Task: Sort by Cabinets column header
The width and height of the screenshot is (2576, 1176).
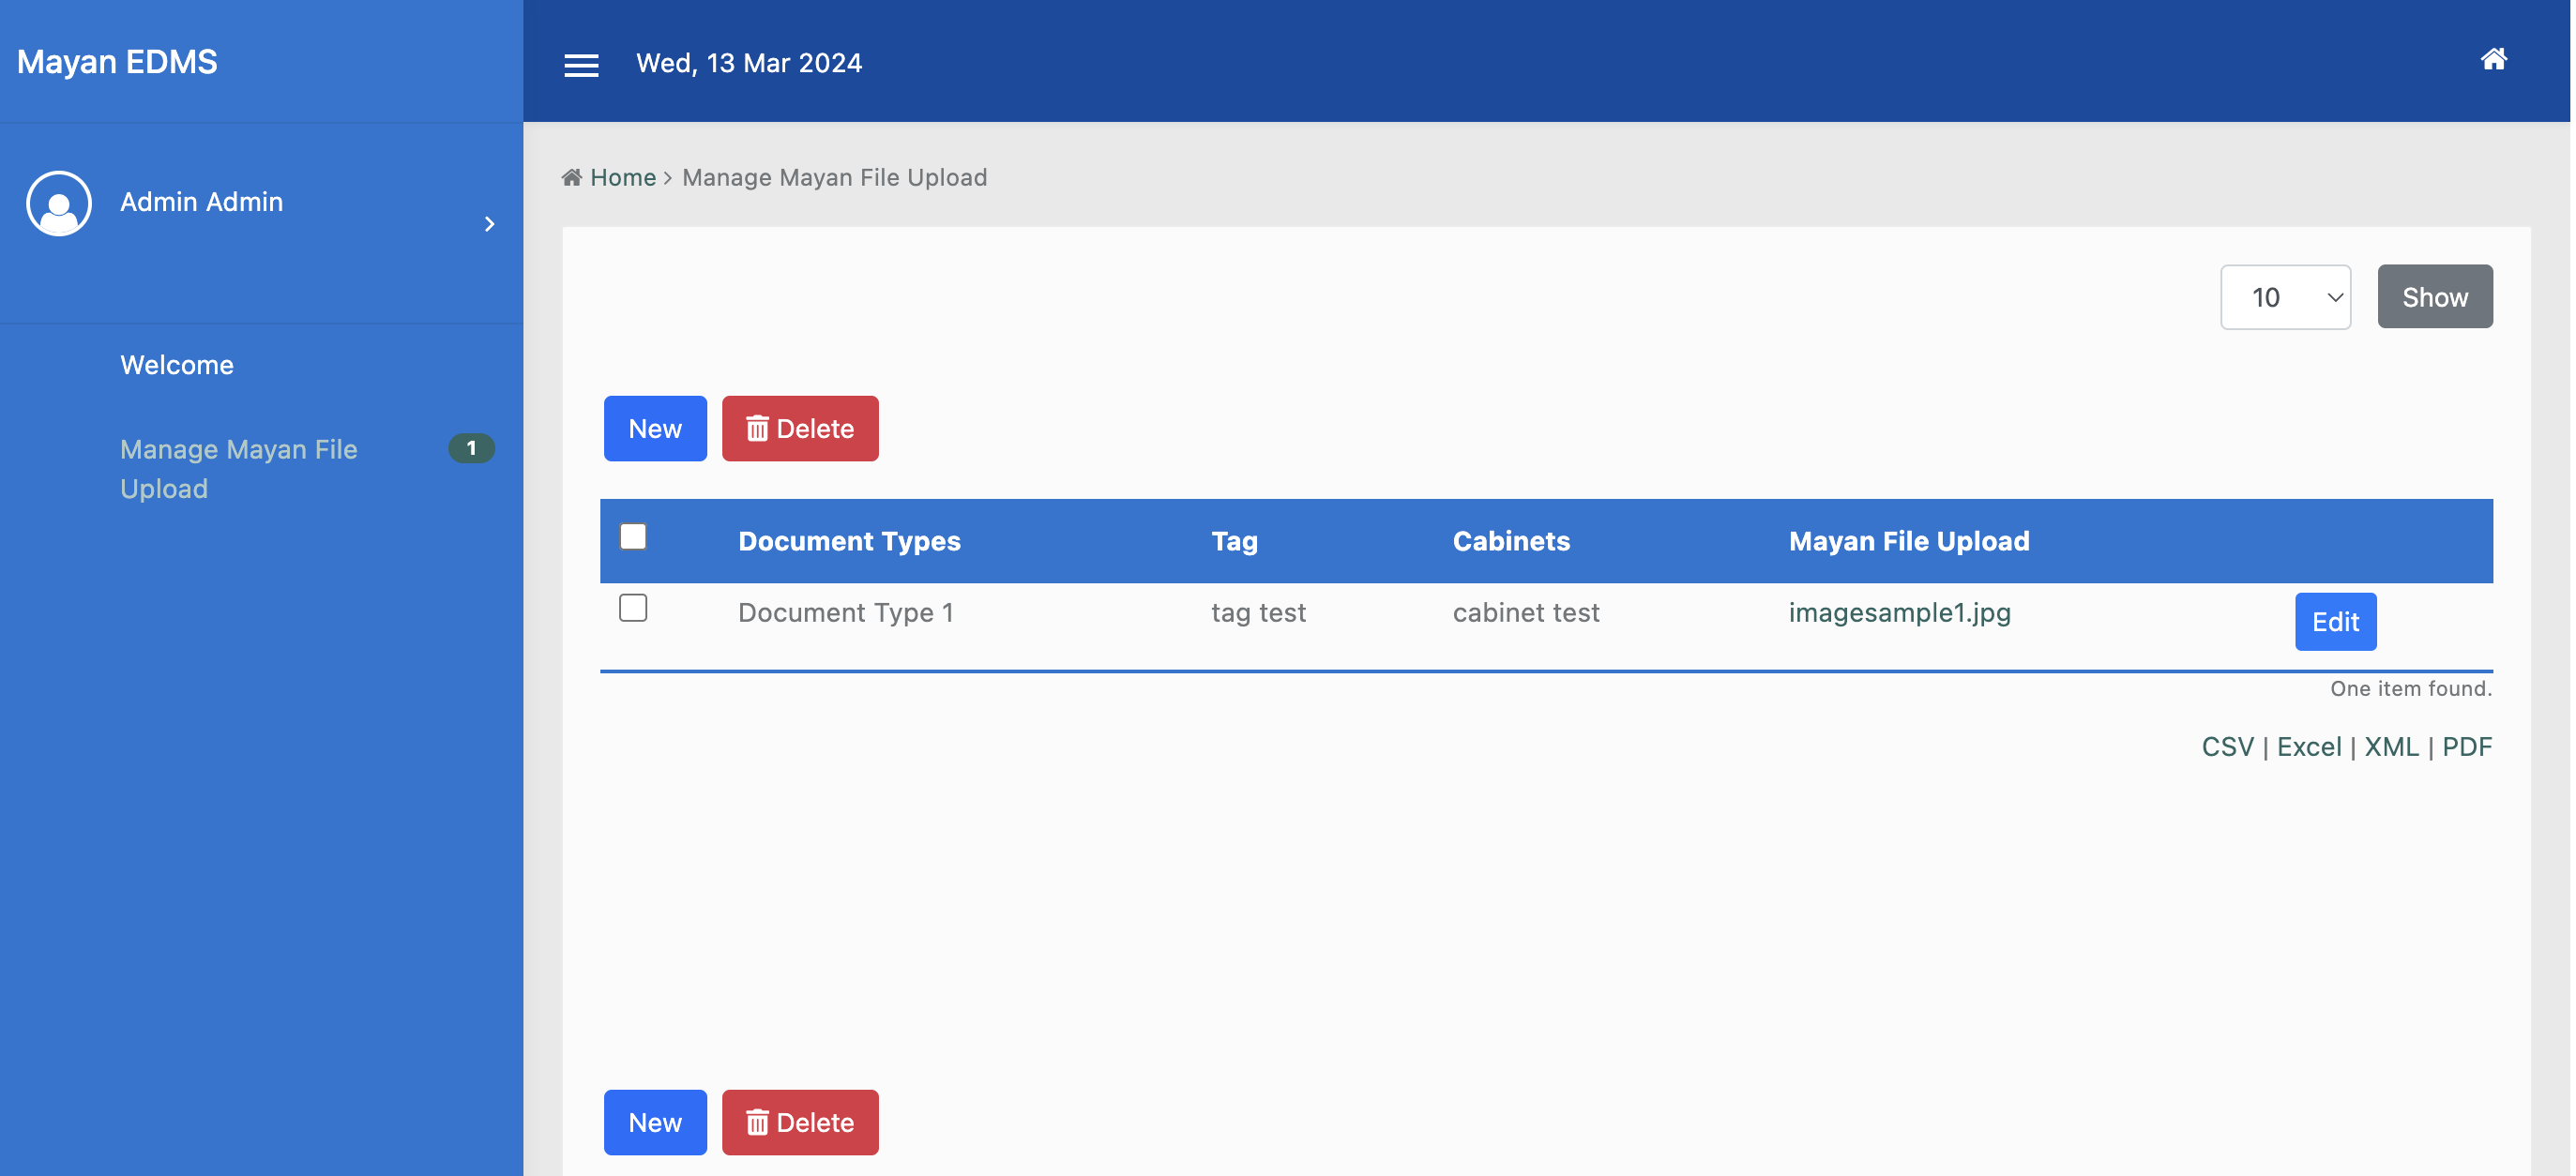Action: pos(1511,541)
